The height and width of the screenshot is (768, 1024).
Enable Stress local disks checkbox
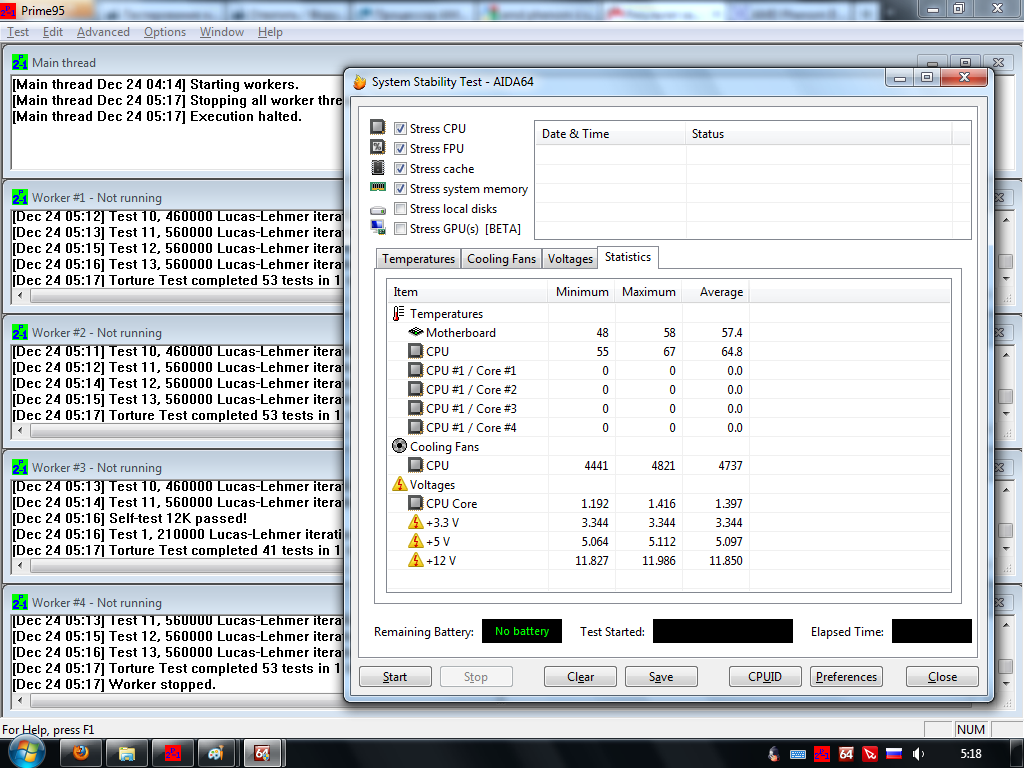click(x=400, y=208)
